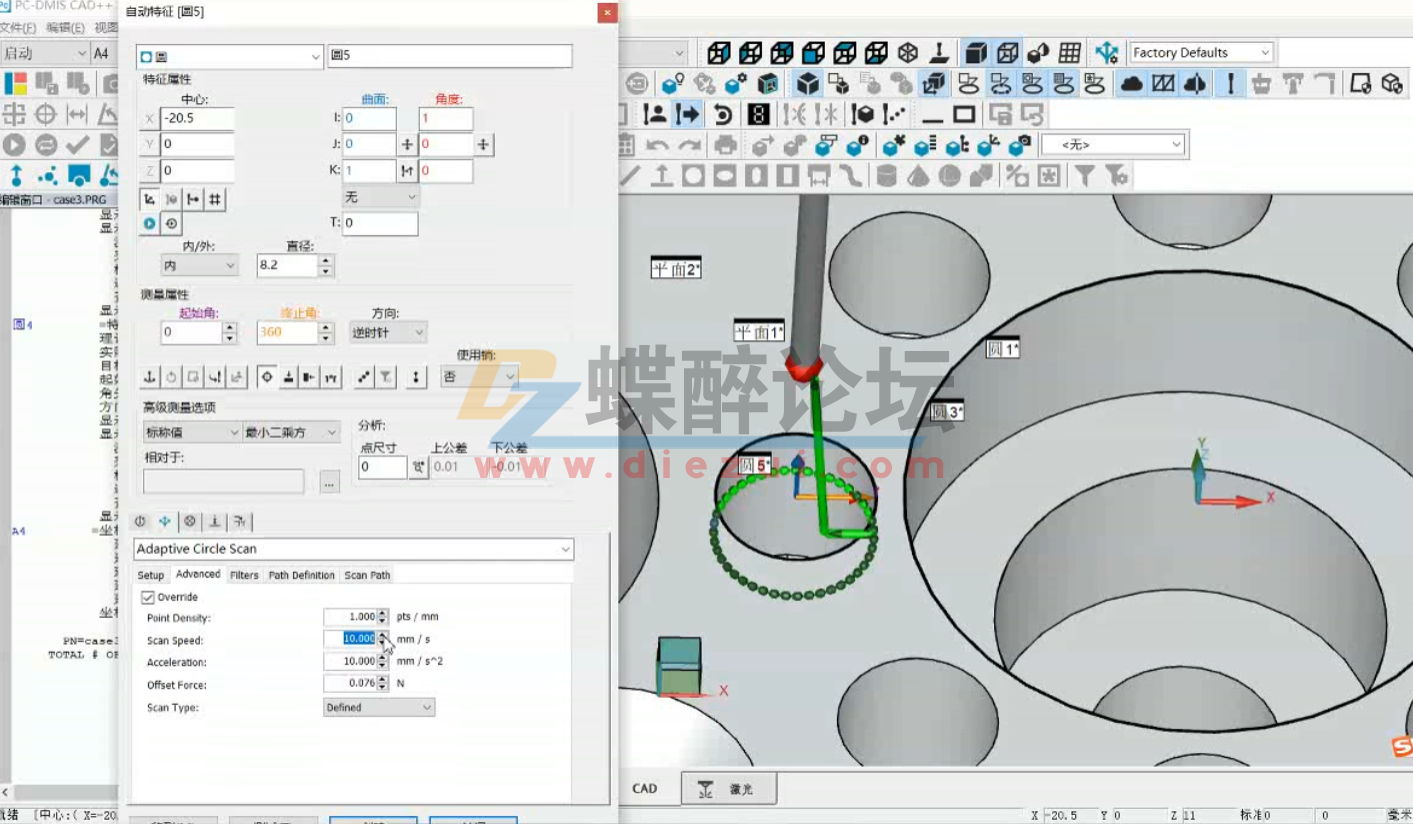Click inside the 终止角 field showing 360
Image resolution: width=1413 pixels, height=824 pixels.
tap(285, 332)
